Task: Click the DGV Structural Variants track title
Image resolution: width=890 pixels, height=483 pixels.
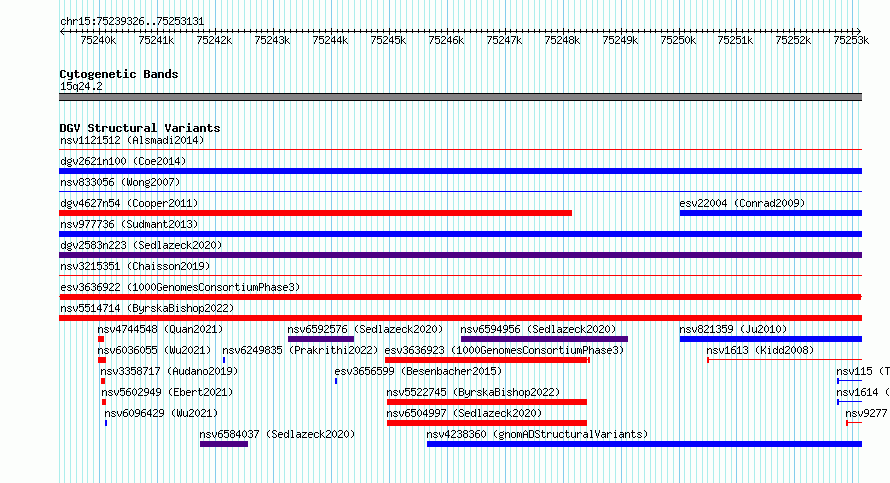Action: (x=140, y=128)
